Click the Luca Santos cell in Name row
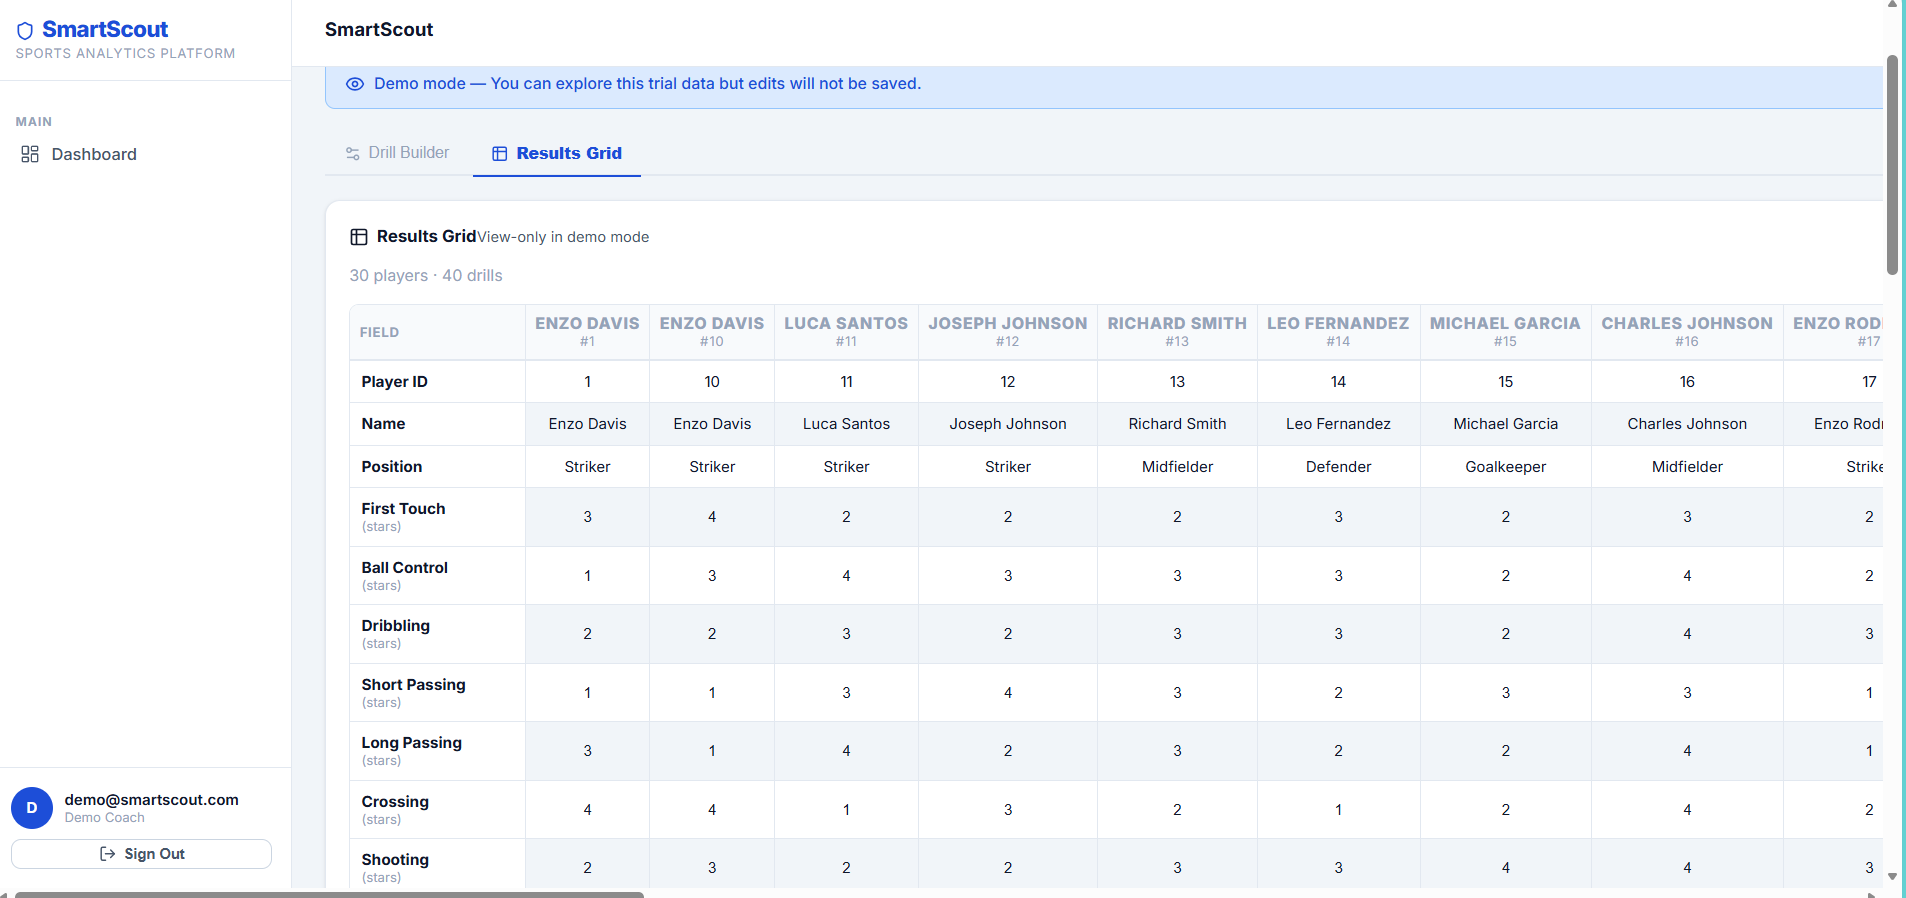 (x=846, y=424)
